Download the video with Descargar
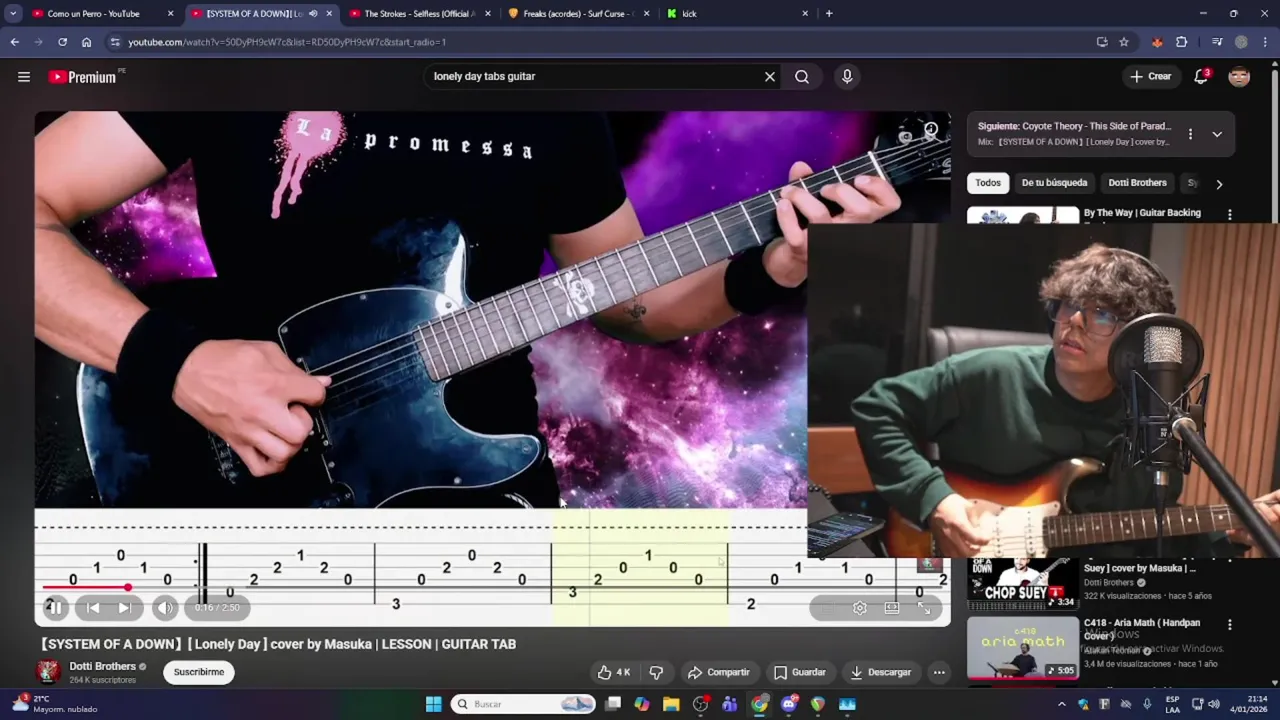 [x=880, y=672]
